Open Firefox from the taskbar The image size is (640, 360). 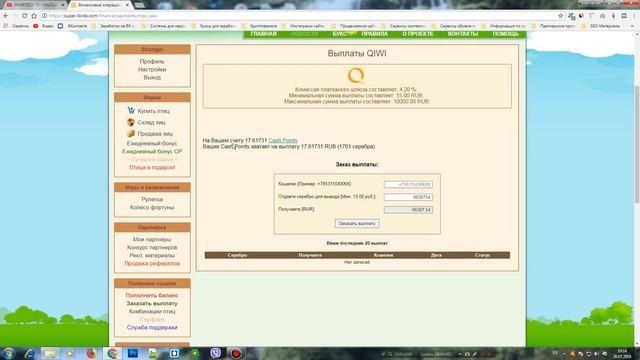pos(91,353)
